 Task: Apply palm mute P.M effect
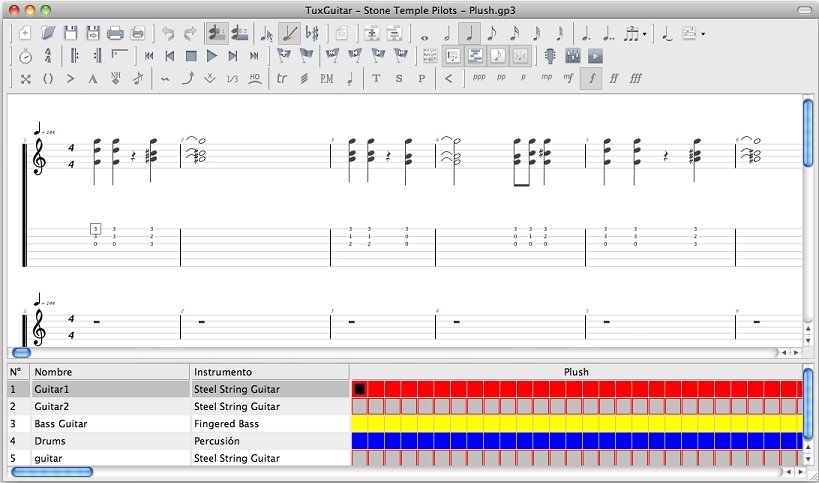pyautogui.click(x=326, y=78)
